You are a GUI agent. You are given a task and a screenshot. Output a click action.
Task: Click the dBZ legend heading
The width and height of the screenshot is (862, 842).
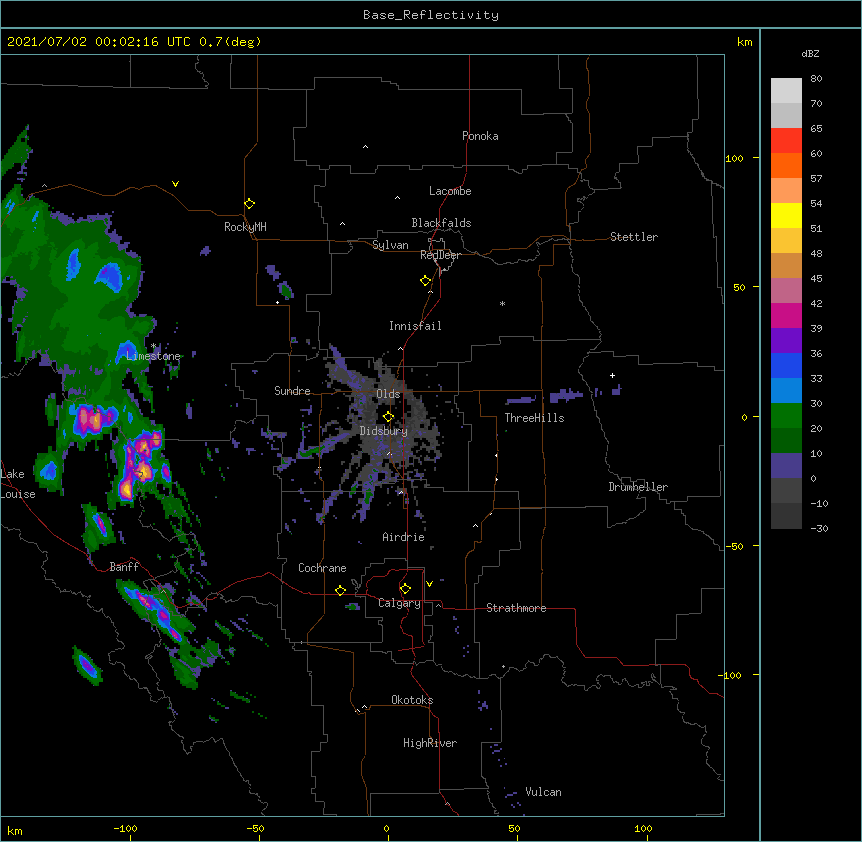point(810,53)
